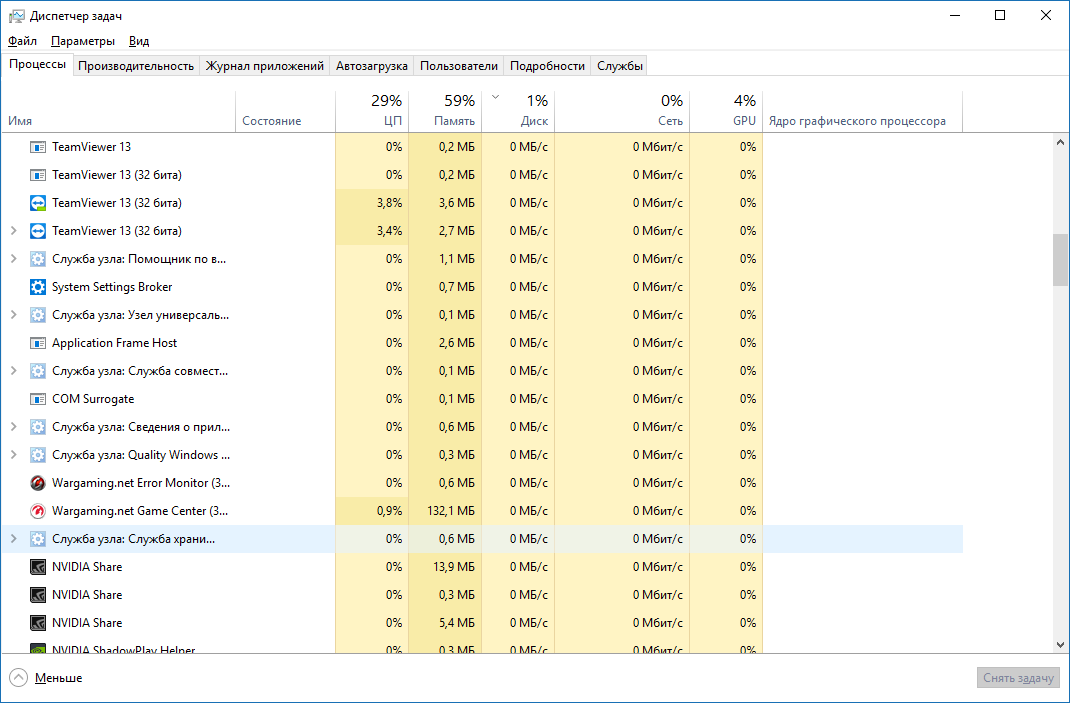Click the Task Manager icon in title bar
1070x703 pixels.
(x=16, y=16)
